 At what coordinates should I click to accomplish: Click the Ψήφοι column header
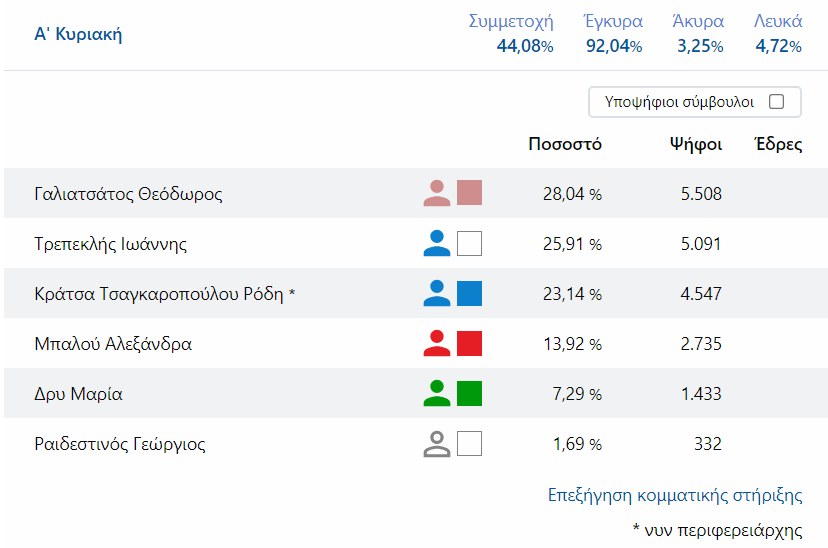(x=696, y=144)
